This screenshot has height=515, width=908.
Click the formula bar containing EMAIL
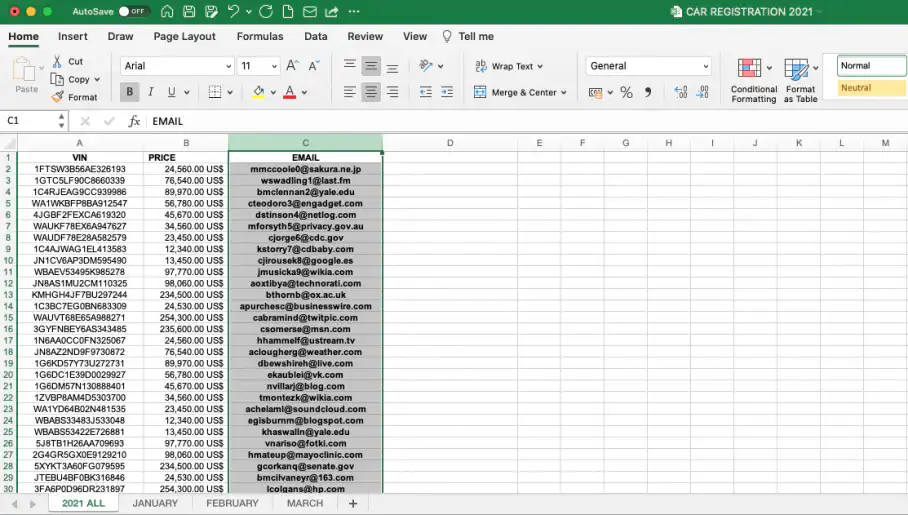[527, 121]
